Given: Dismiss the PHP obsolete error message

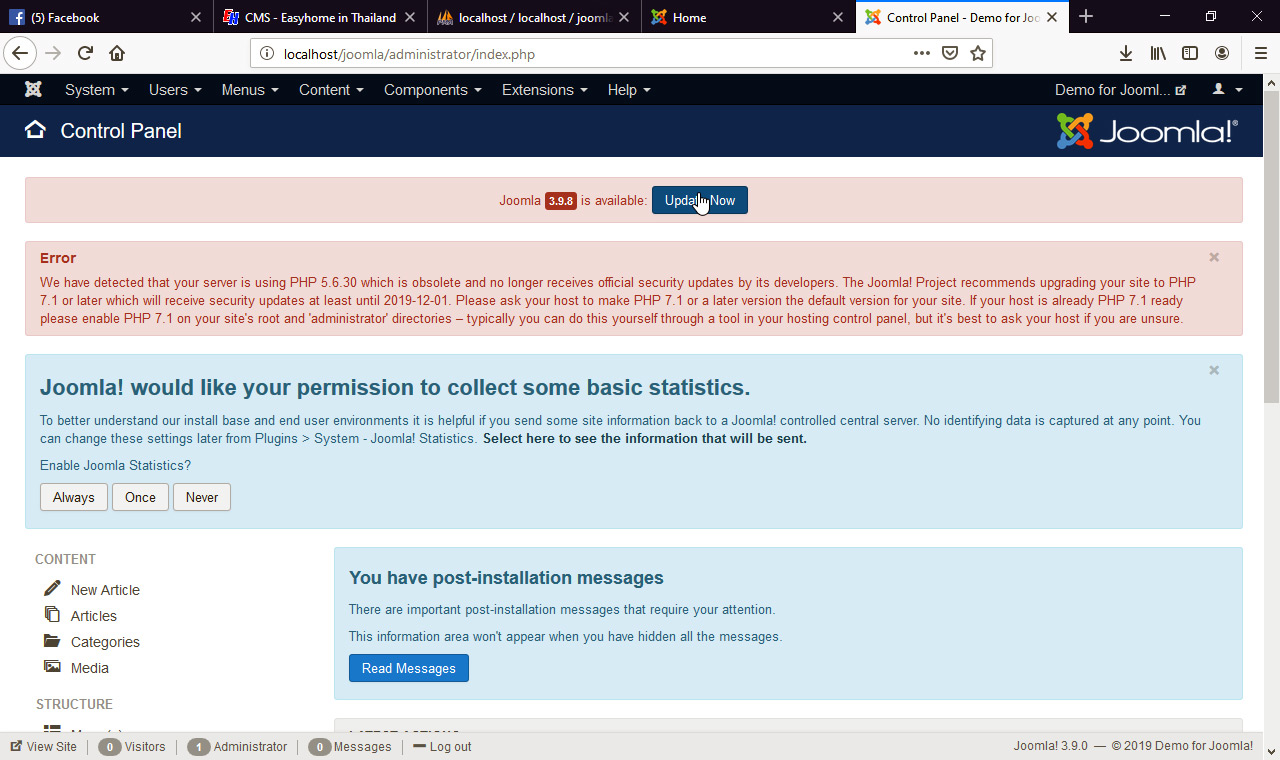Looking at the screenshot, I should pos(1213,257).
